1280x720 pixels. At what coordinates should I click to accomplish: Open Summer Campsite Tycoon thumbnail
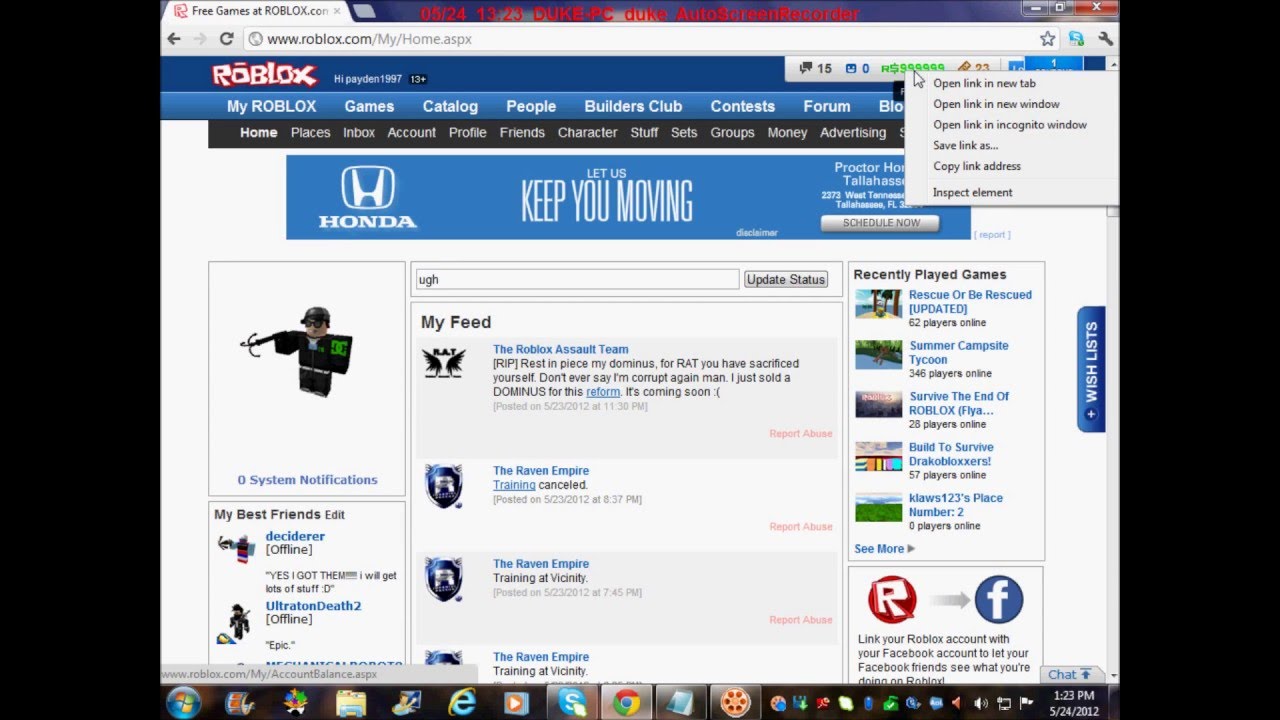pyautogui.click(x=878, y=355)
